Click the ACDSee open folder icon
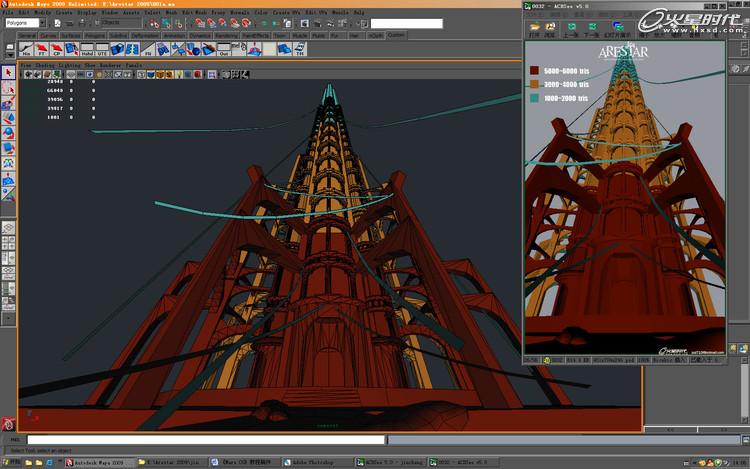The height and width of the screenshot is (469, 750). tap(535, 27)
